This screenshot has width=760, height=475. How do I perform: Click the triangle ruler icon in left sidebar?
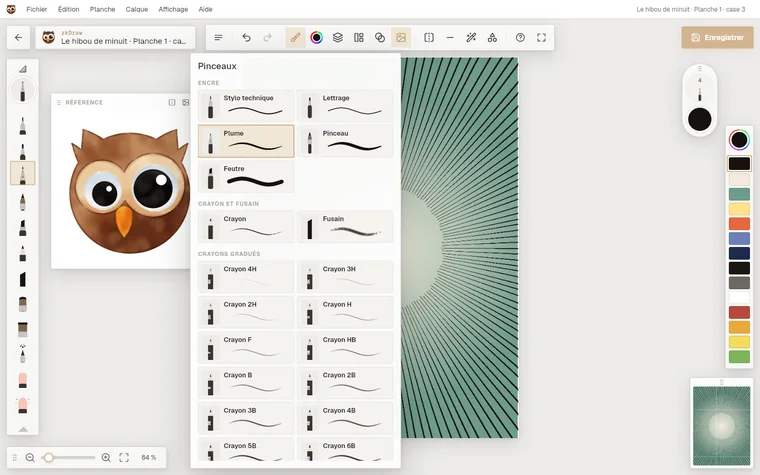[x=22, y=69]
